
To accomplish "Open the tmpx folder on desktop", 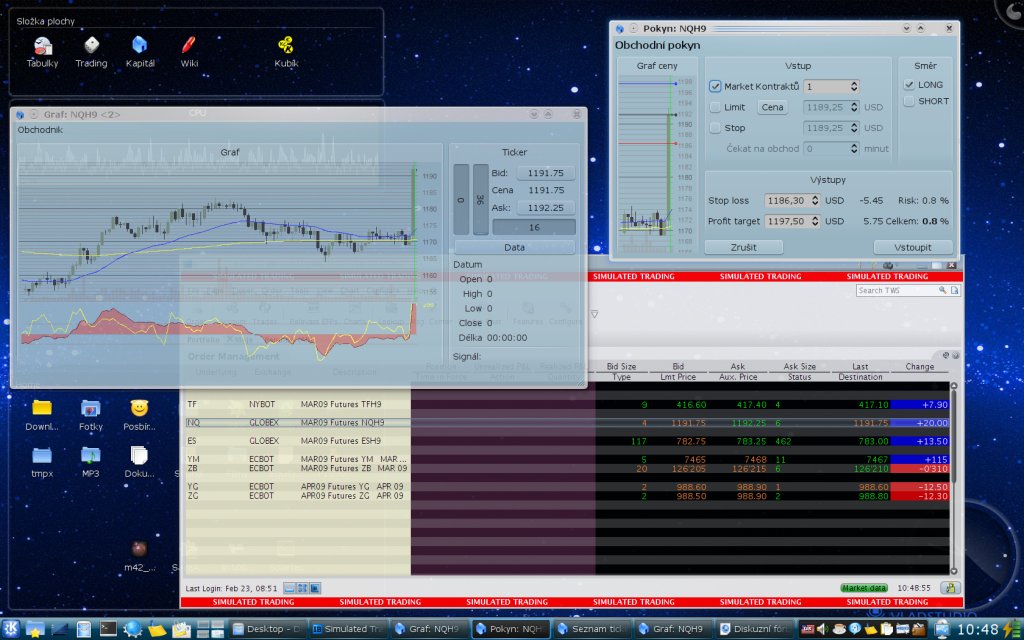I will point(42,462).
